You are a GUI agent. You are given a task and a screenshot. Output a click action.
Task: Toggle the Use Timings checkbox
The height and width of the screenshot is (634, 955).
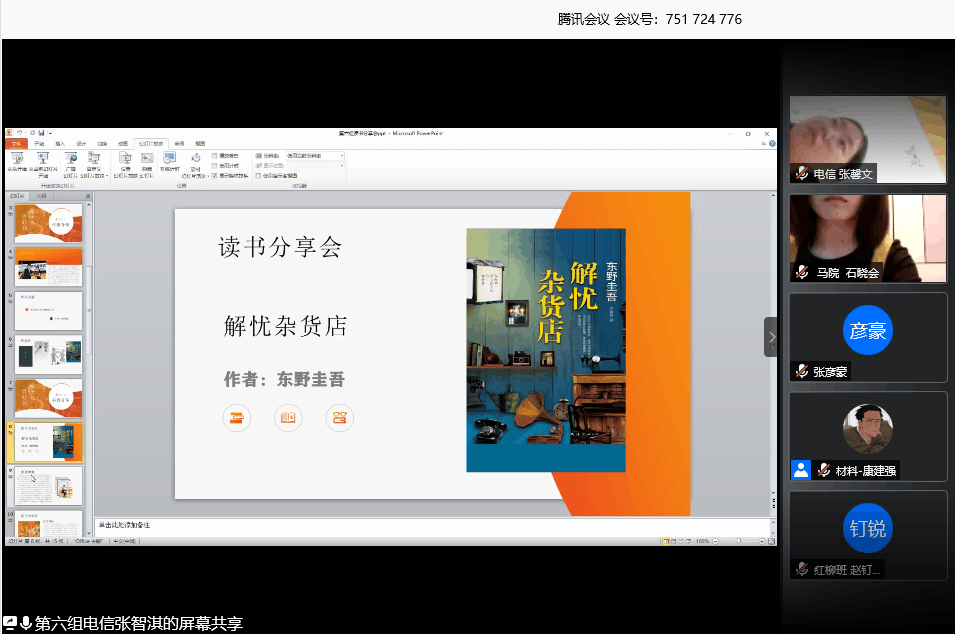click(214, 165)
